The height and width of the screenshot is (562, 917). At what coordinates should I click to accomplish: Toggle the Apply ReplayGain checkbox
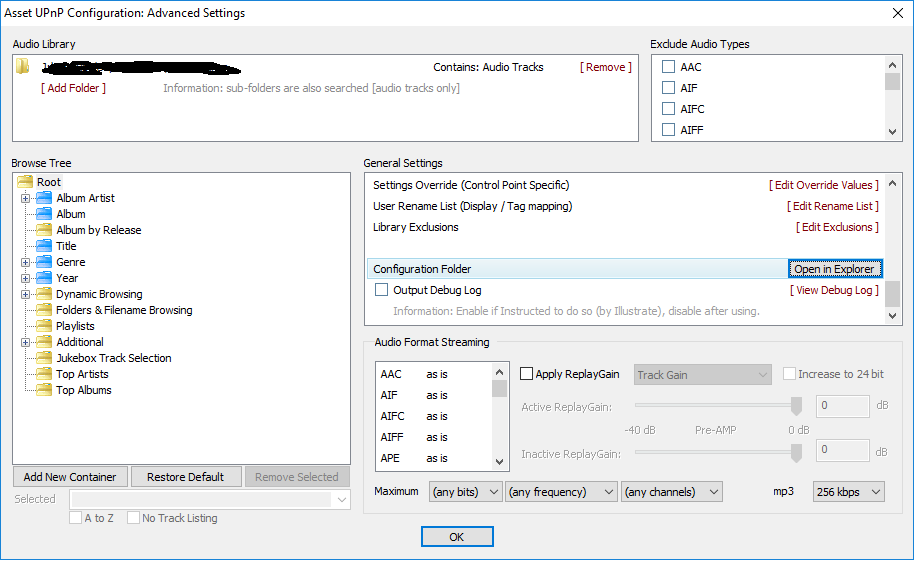coord(527,374)
